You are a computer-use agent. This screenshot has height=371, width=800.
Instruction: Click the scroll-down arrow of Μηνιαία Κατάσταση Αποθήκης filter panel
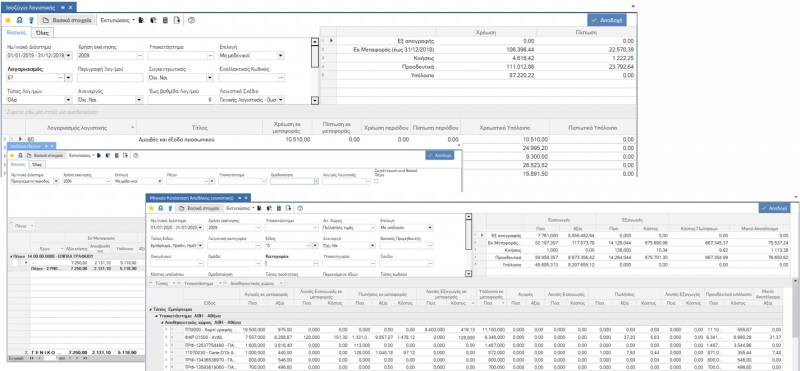point(468,274)
